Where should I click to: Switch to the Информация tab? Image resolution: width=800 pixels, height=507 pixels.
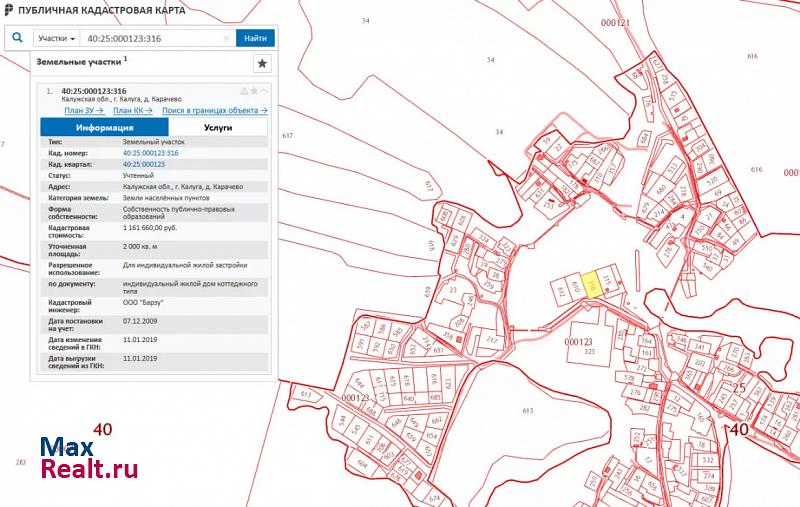pos(98,128)
